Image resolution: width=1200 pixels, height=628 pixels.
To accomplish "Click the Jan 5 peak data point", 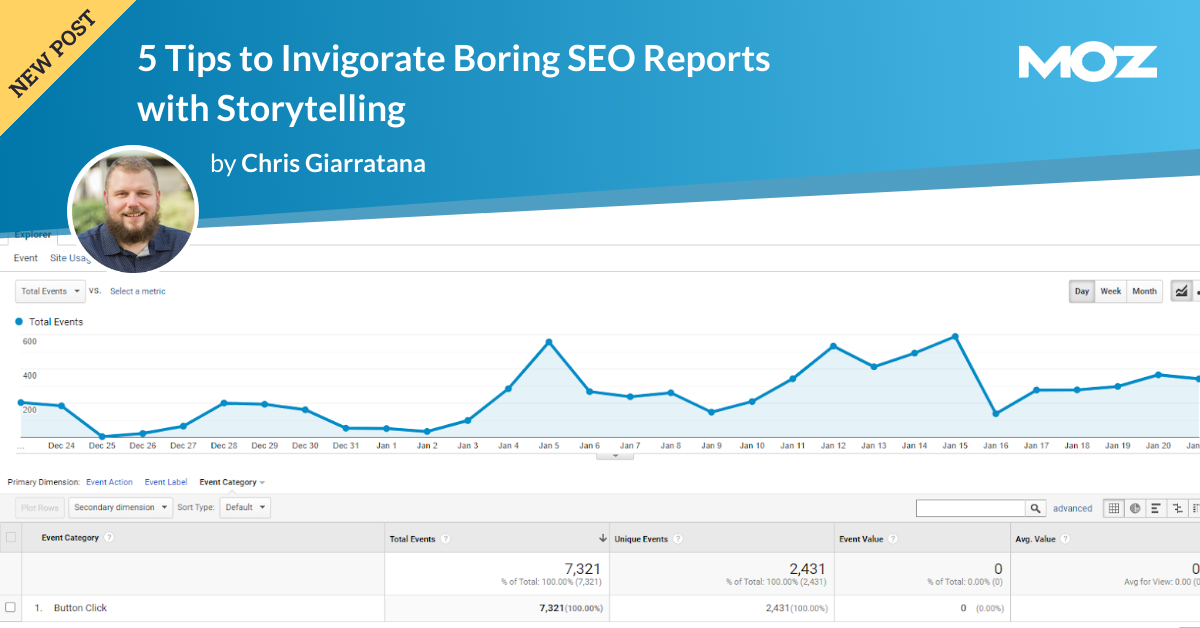I will coord(549,342).
